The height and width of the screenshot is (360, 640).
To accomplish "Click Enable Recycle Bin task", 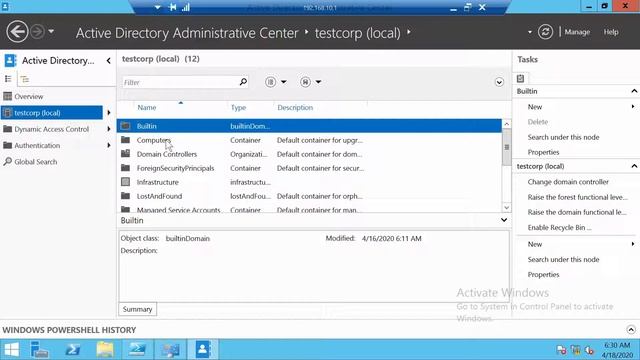I will tap(559, 228).
